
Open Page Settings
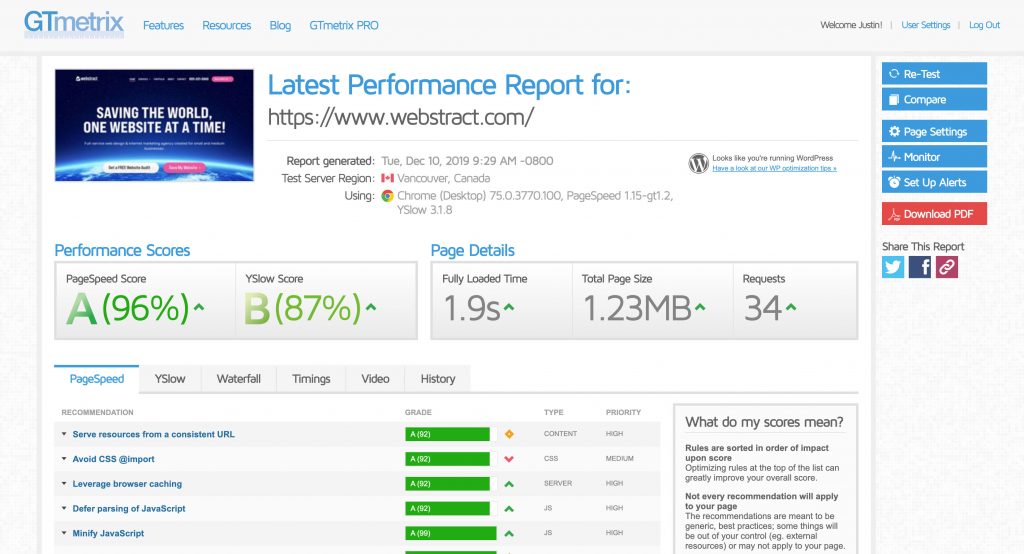pyautogui.click(x=934, y=131)
